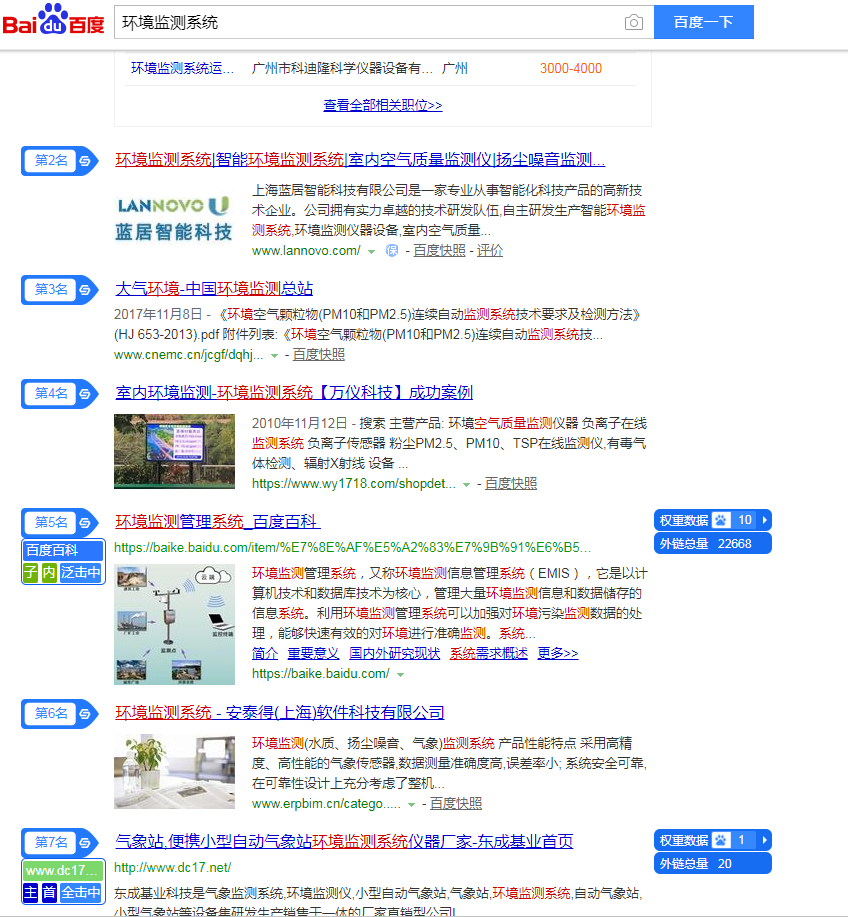Click the 百度一下 search button

(704, 22)
